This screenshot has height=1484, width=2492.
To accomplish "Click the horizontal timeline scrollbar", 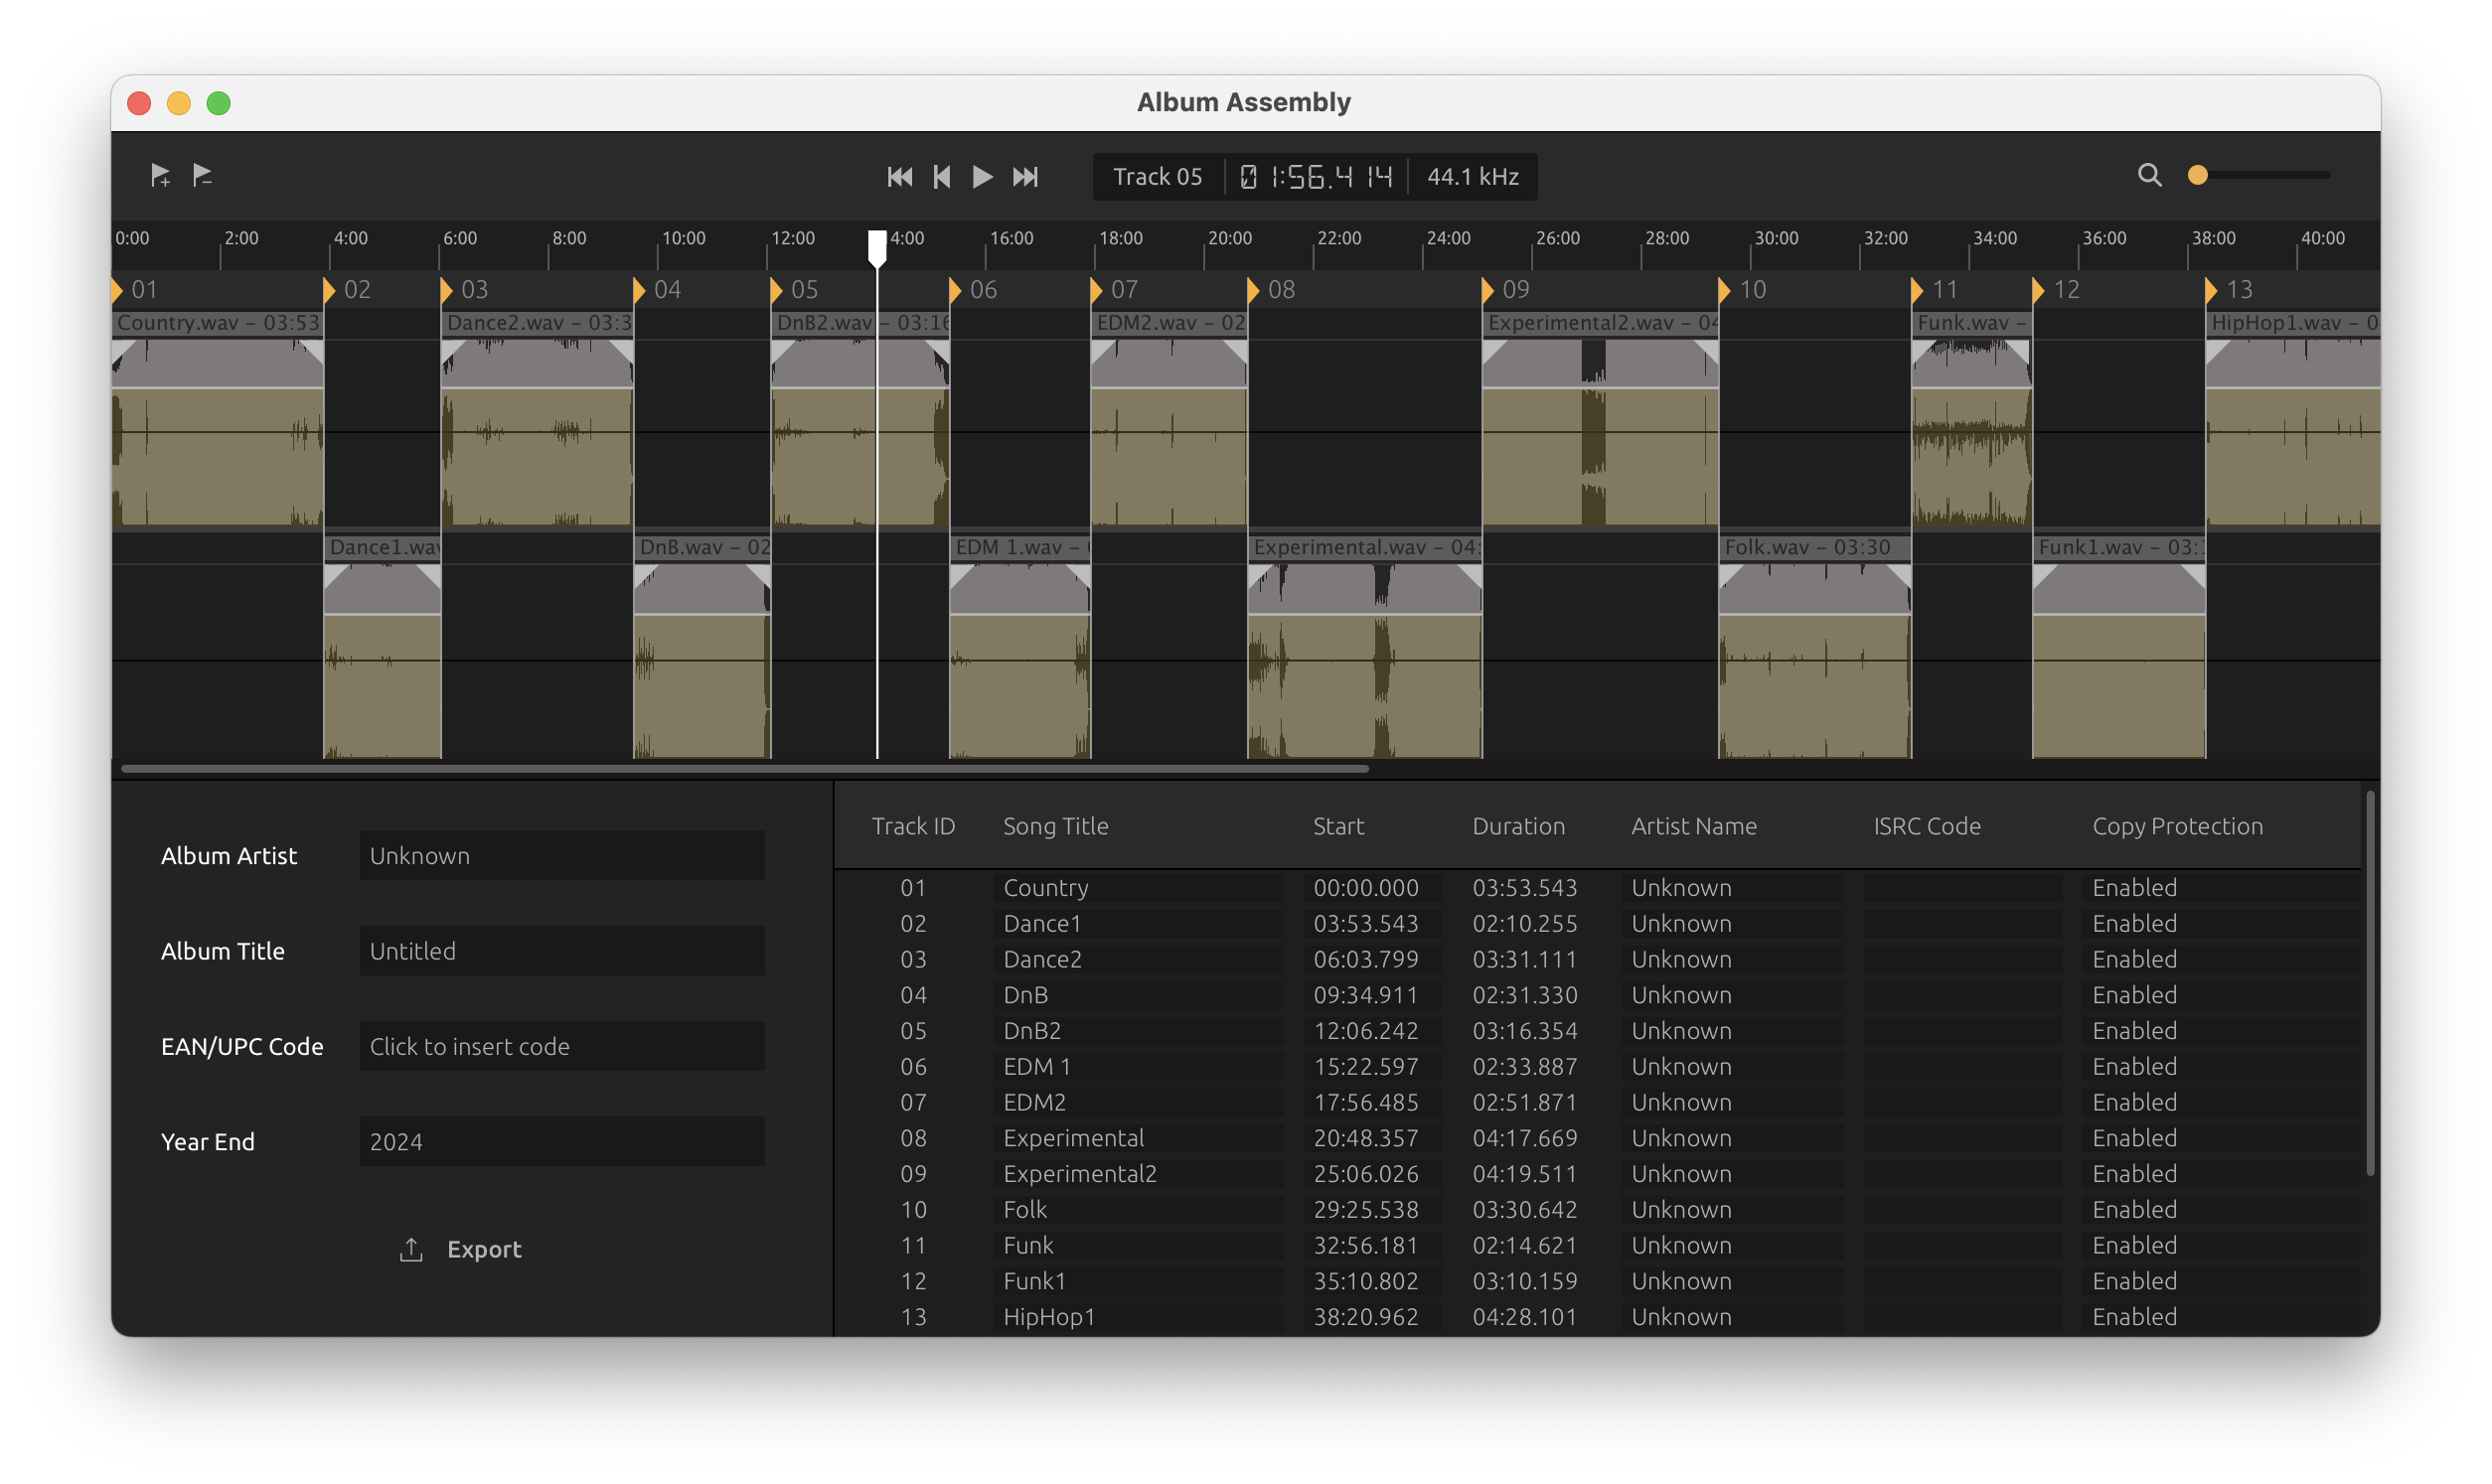I will click(745, 769).
